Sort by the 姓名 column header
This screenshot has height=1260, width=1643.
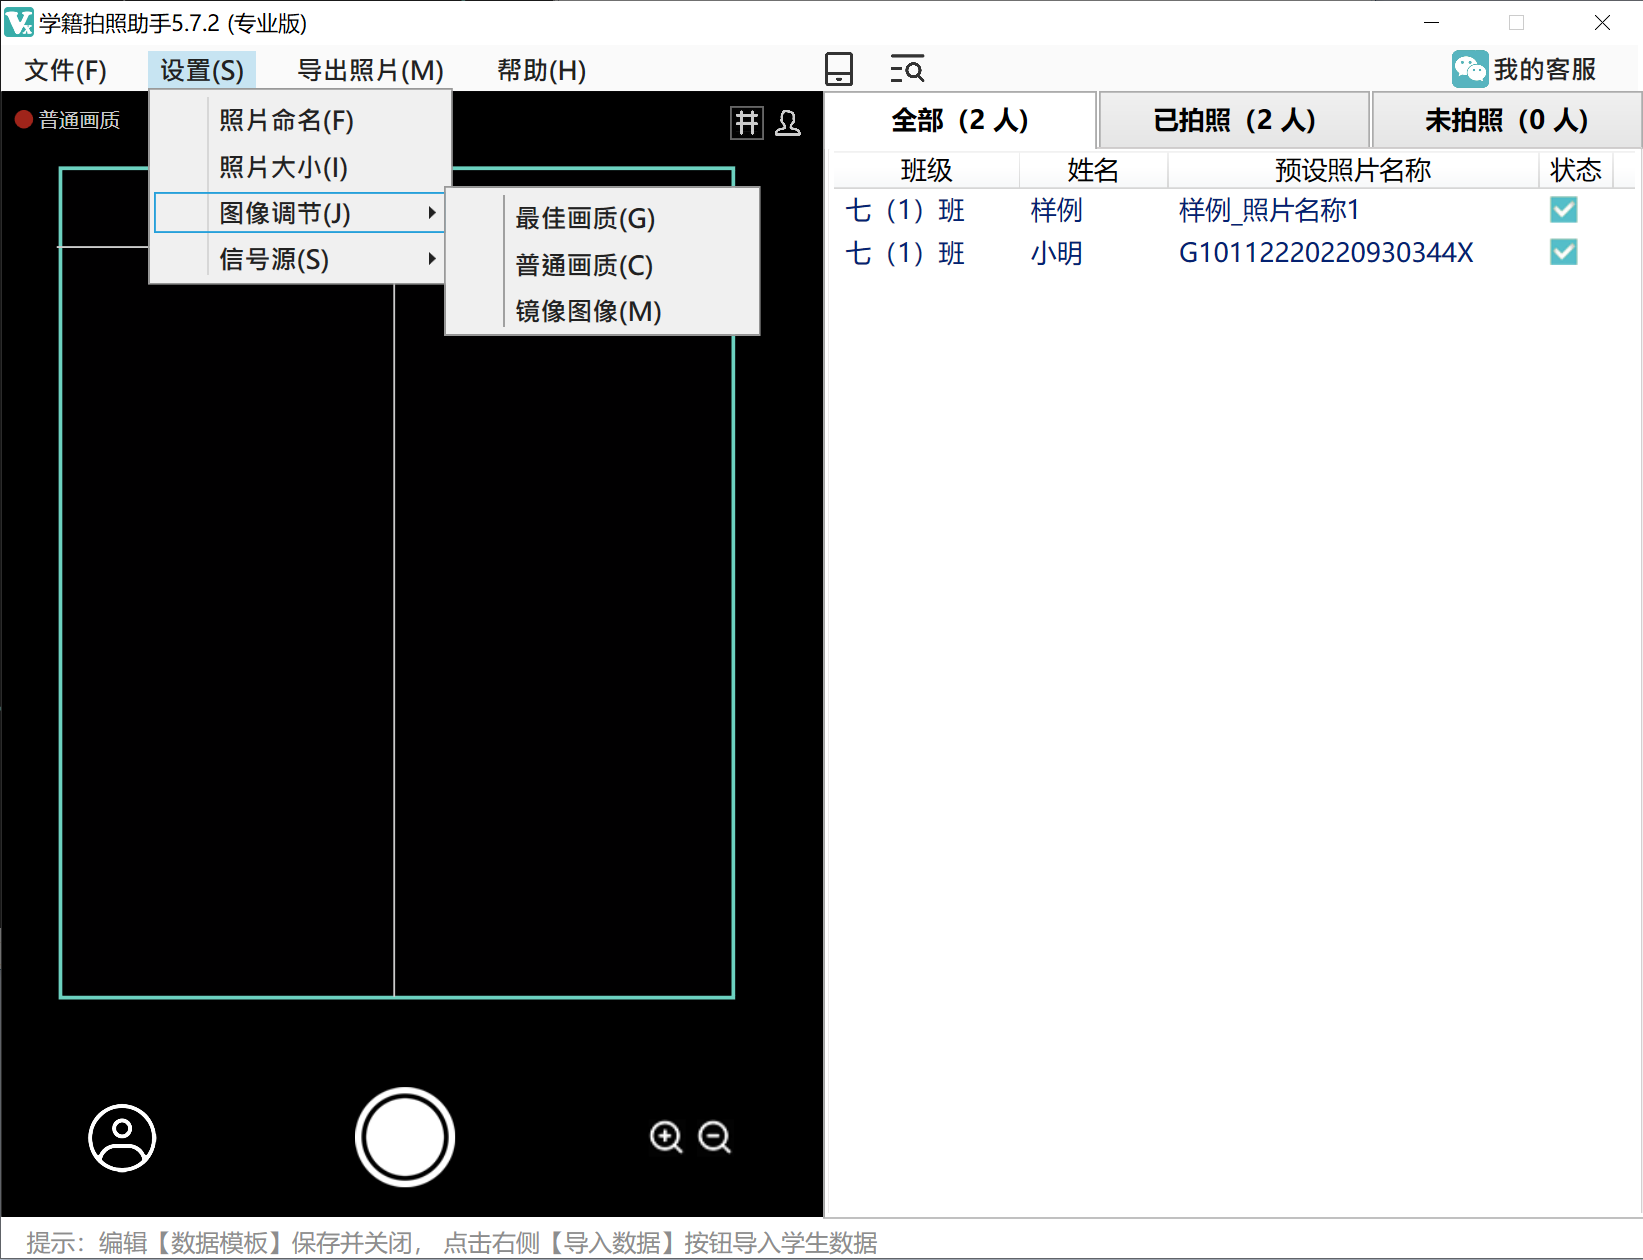coord(1093,170)
